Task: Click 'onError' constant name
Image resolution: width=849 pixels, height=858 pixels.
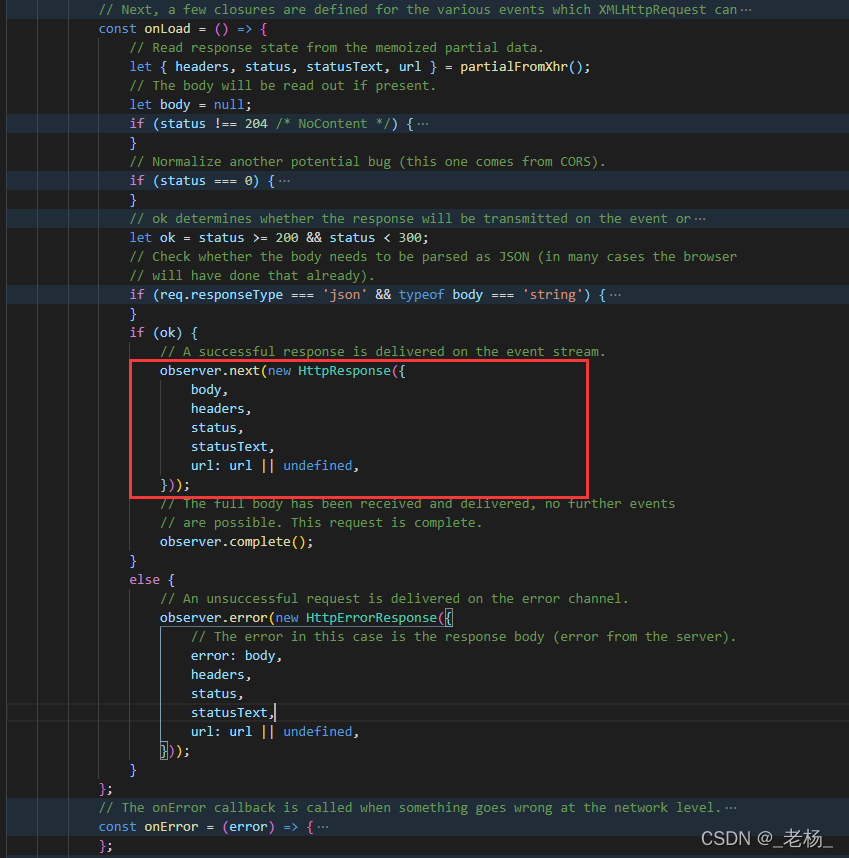Action: 171,827
